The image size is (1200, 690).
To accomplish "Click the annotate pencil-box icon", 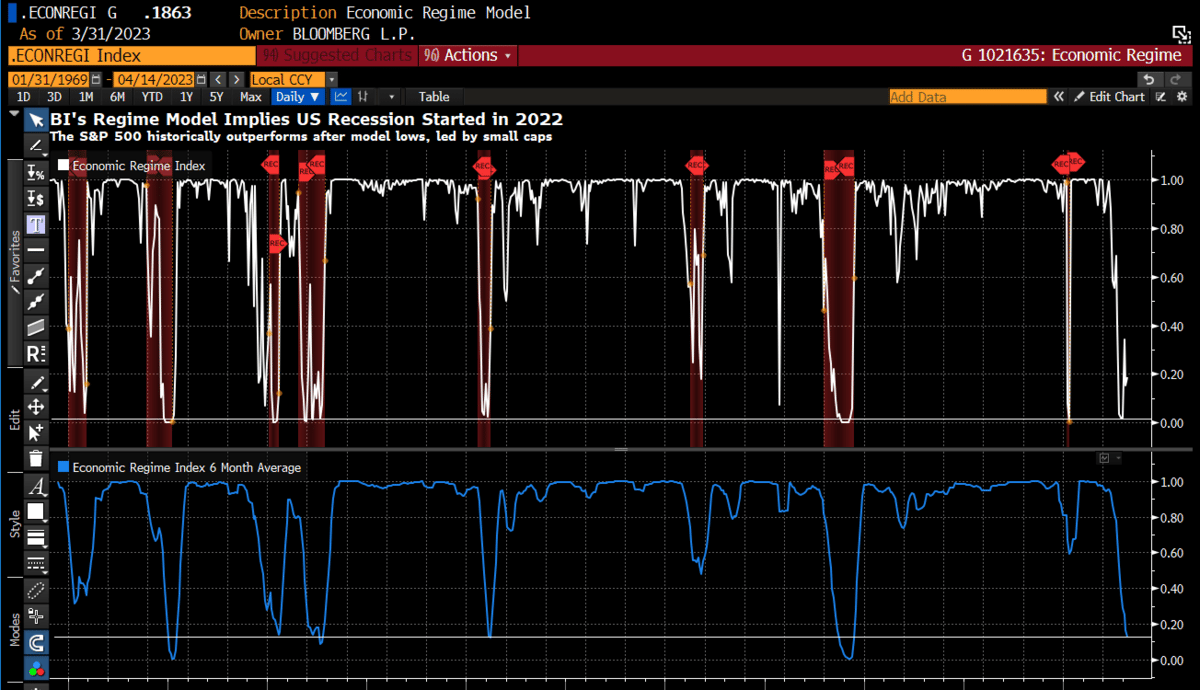I will [x=1161, y=97].
